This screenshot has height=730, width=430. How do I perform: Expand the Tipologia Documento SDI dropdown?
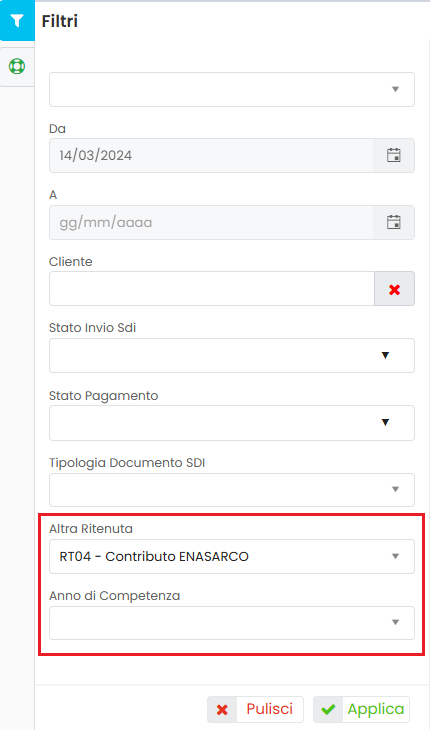(x=232, y=490)
